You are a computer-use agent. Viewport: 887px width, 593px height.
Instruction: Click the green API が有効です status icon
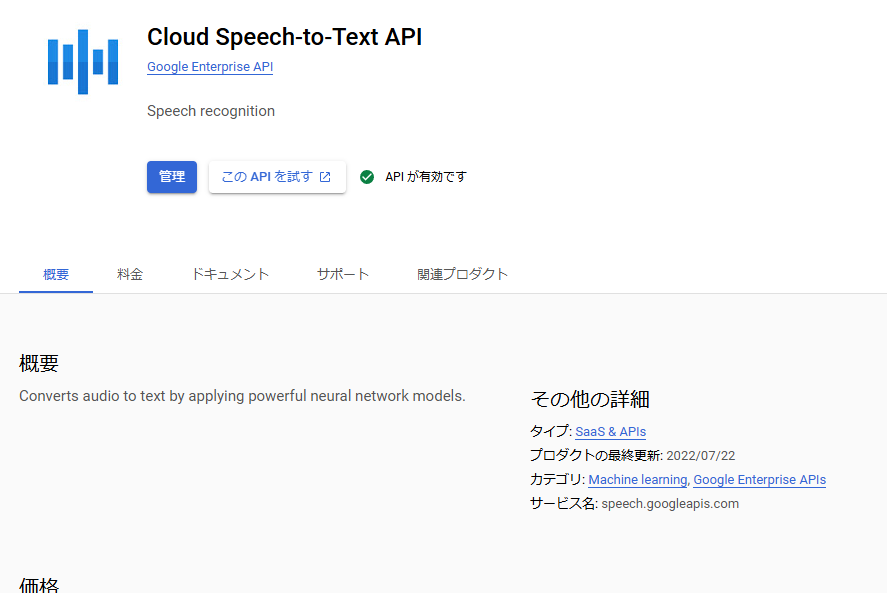[367, 176]
